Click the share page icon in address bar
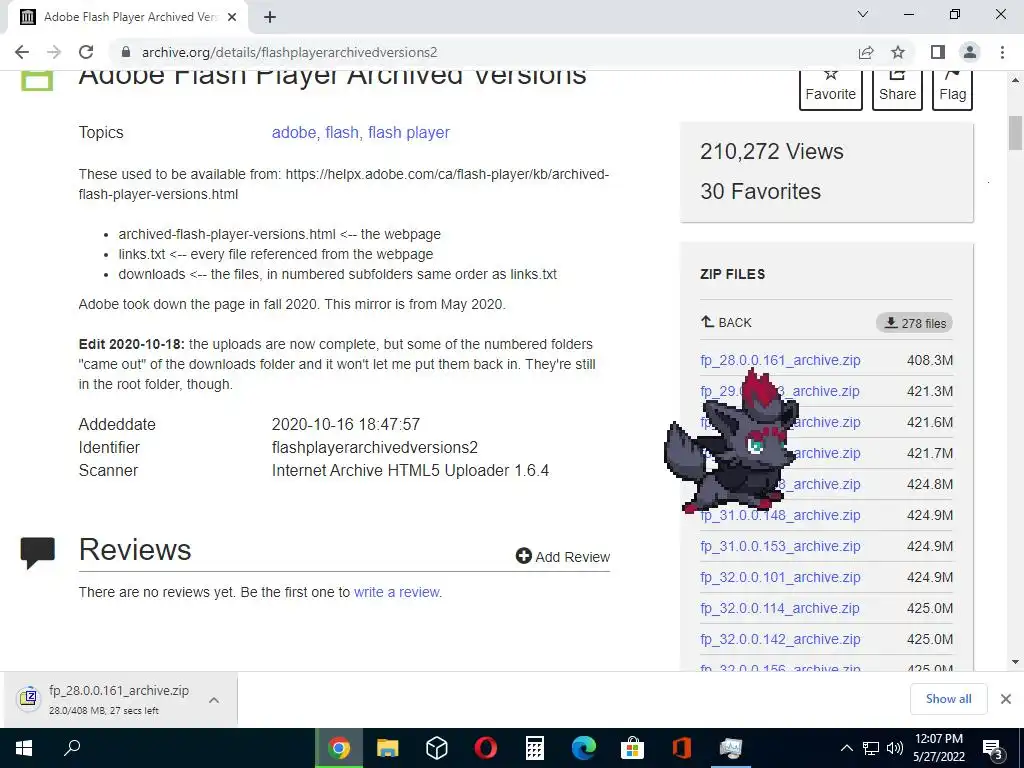This screenshot has width=1024, height=768. [x=866, y=52]
